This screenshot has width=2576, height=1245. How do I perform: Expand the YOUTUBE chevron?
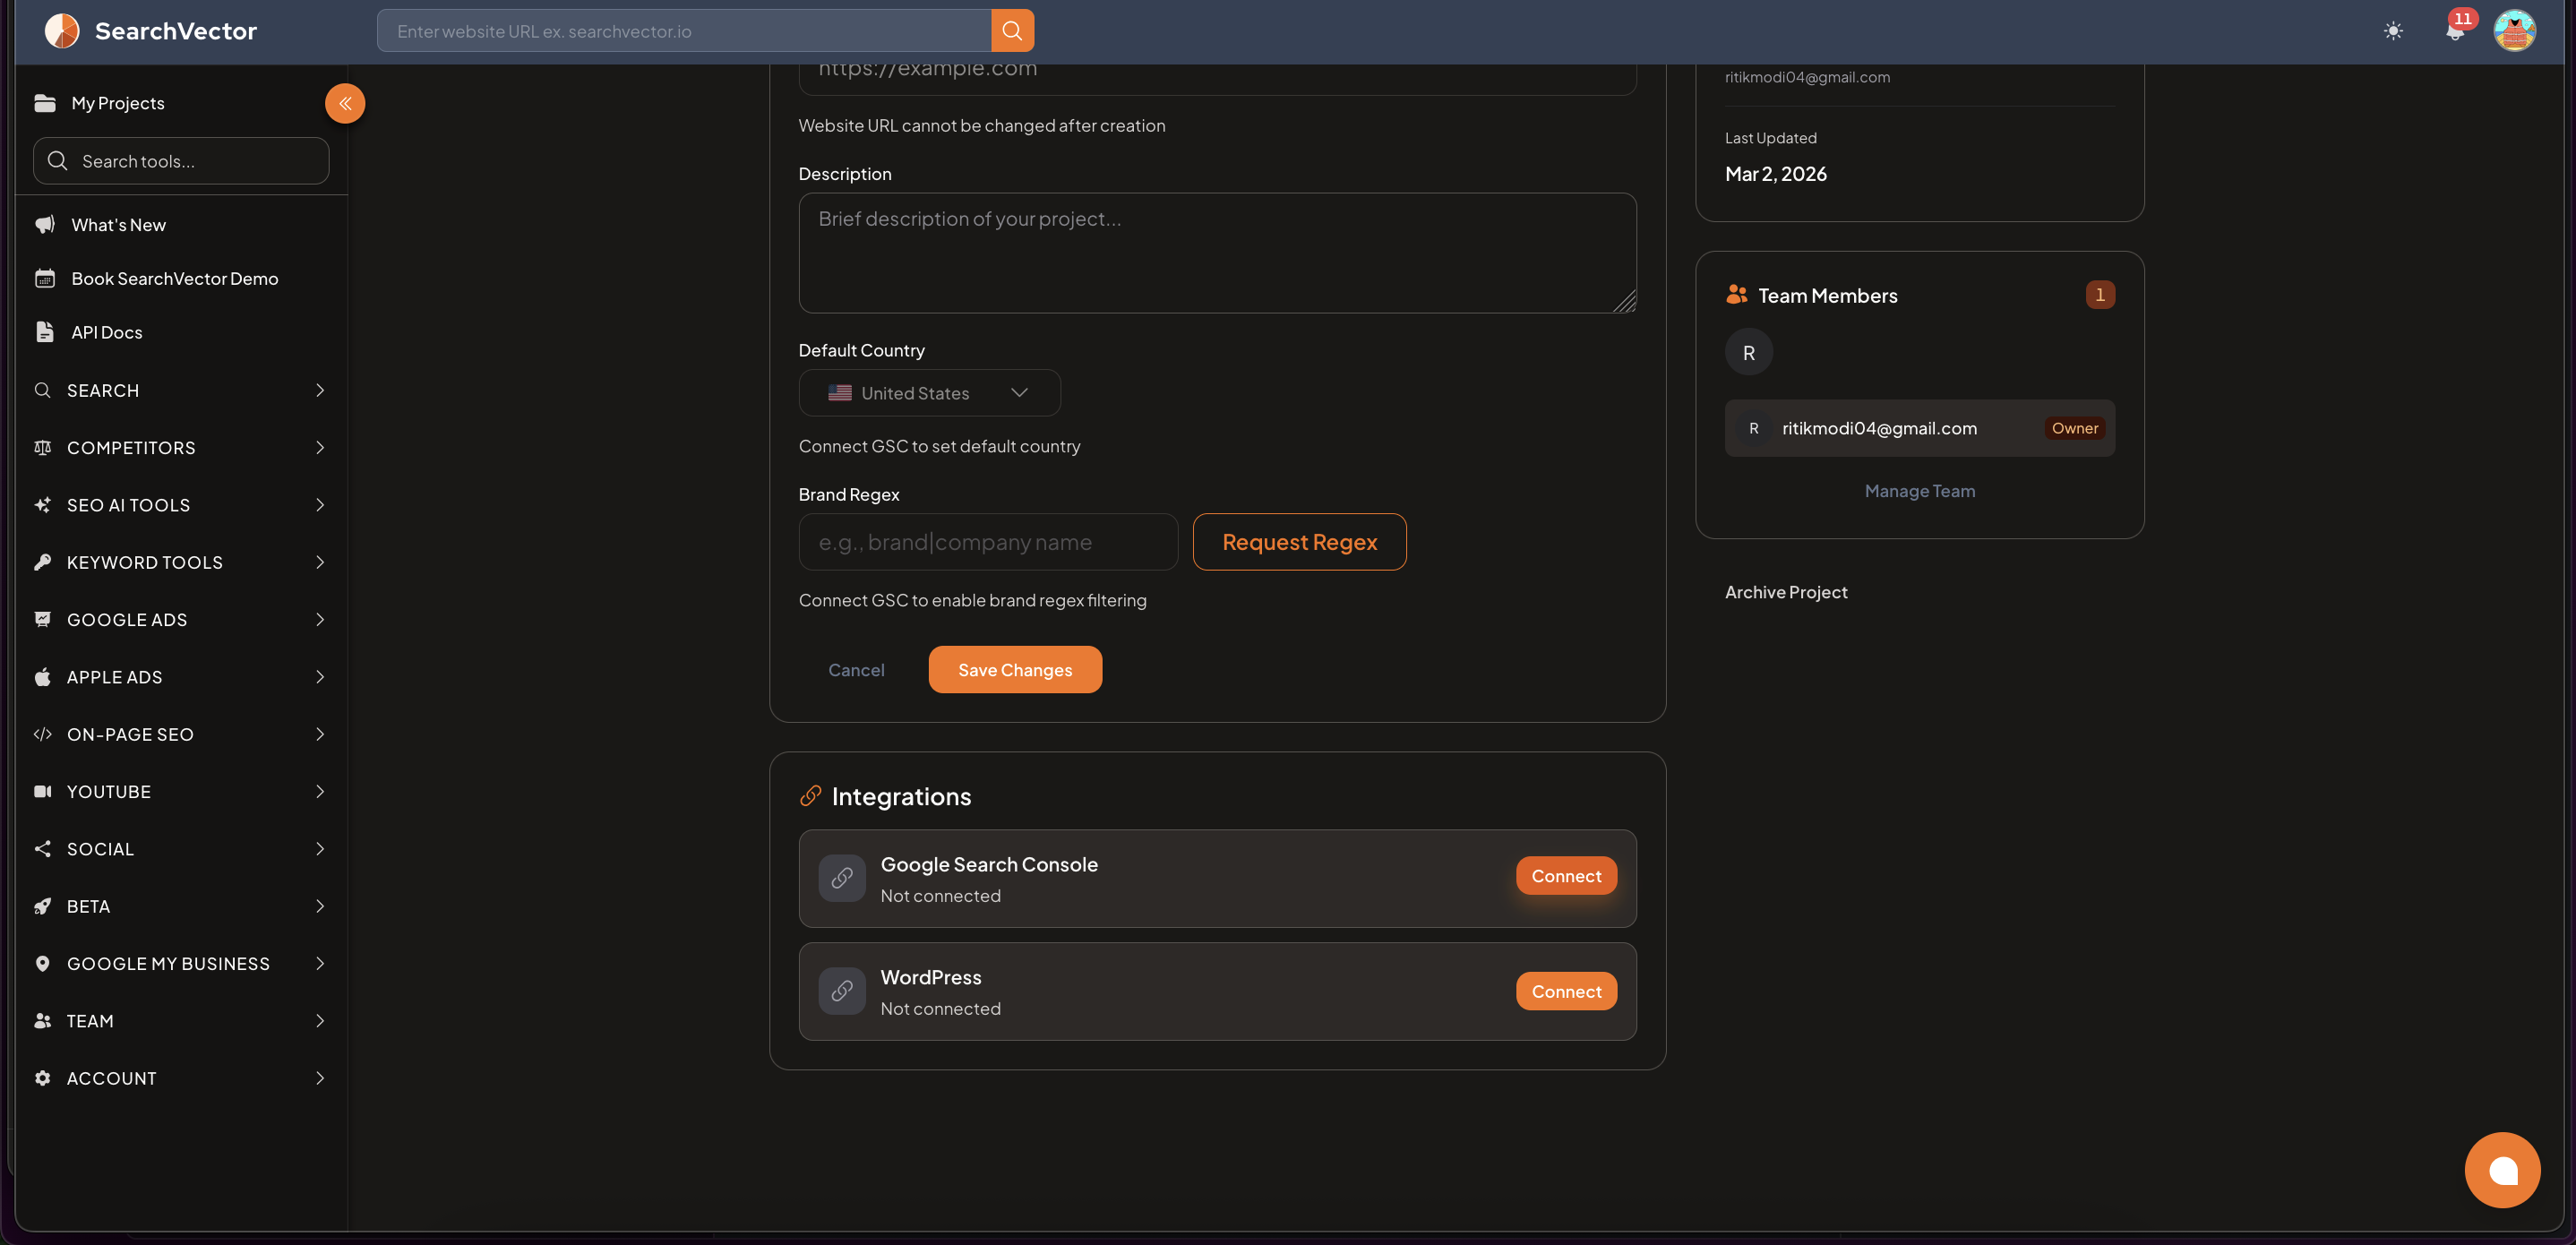click(x=320, y=792)
